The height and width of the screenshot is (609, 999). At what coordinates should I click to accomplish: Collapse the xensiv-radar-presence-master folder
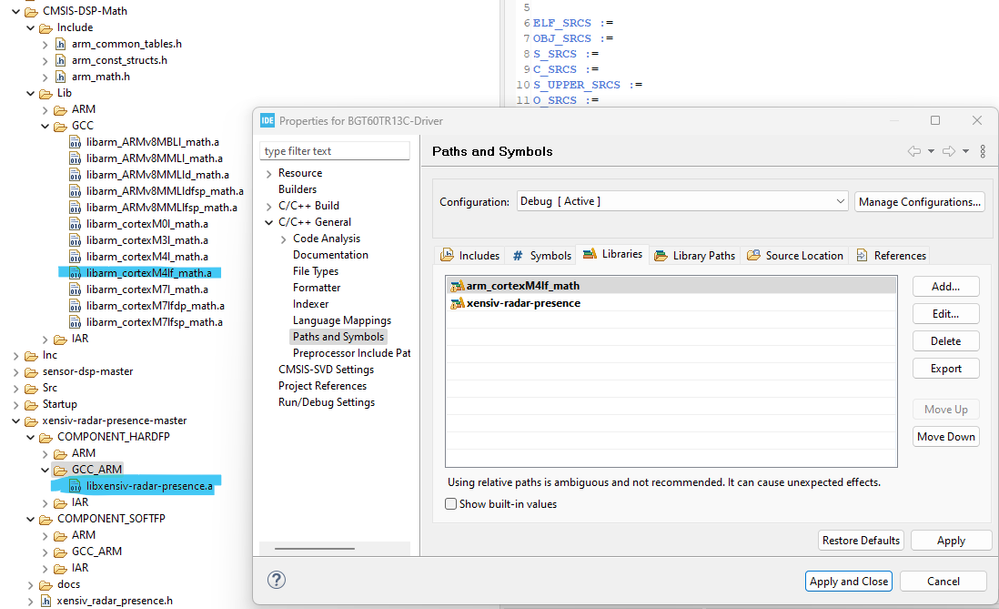click(x=16, y=421)
